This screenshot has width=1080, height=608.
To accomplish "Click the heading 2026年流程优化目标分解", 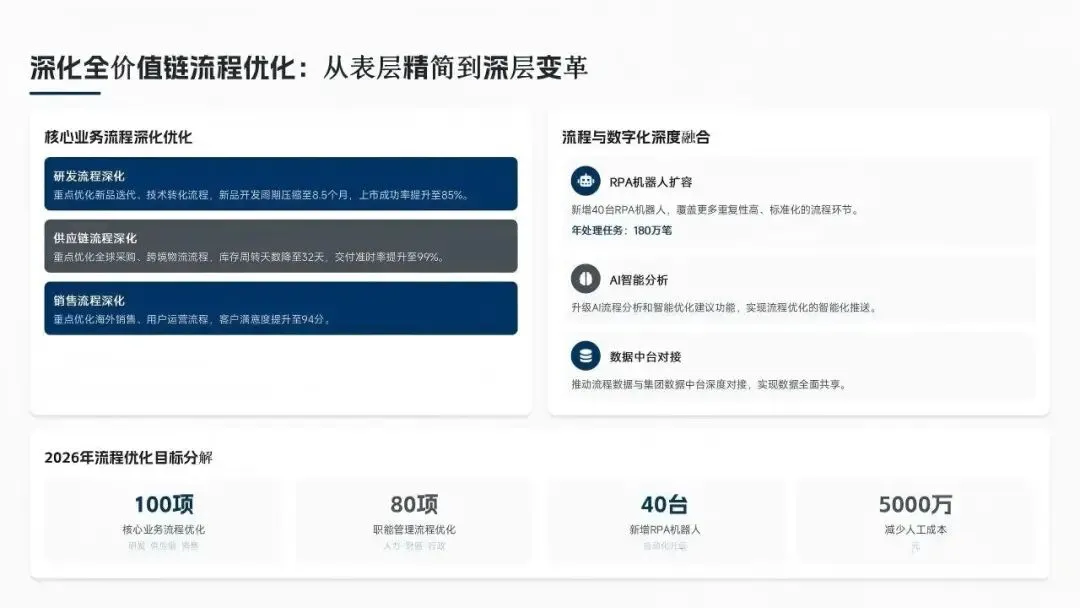I will point(129,457).
